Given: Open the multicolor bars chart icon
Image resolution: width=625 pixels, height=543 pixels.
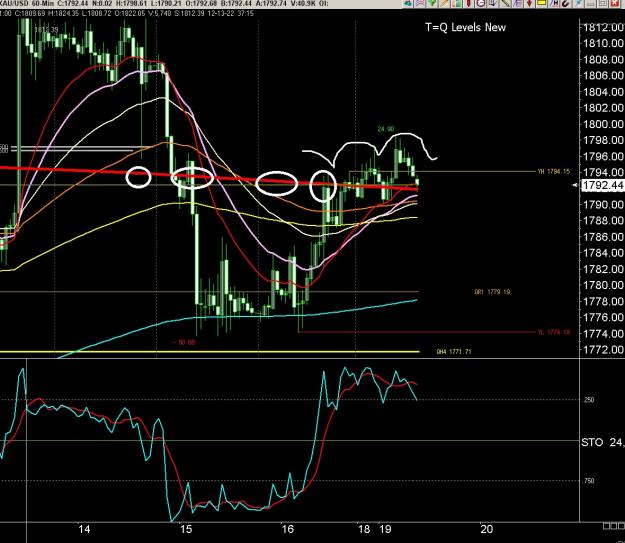Looking at the screenshot, I should (456, 3).
